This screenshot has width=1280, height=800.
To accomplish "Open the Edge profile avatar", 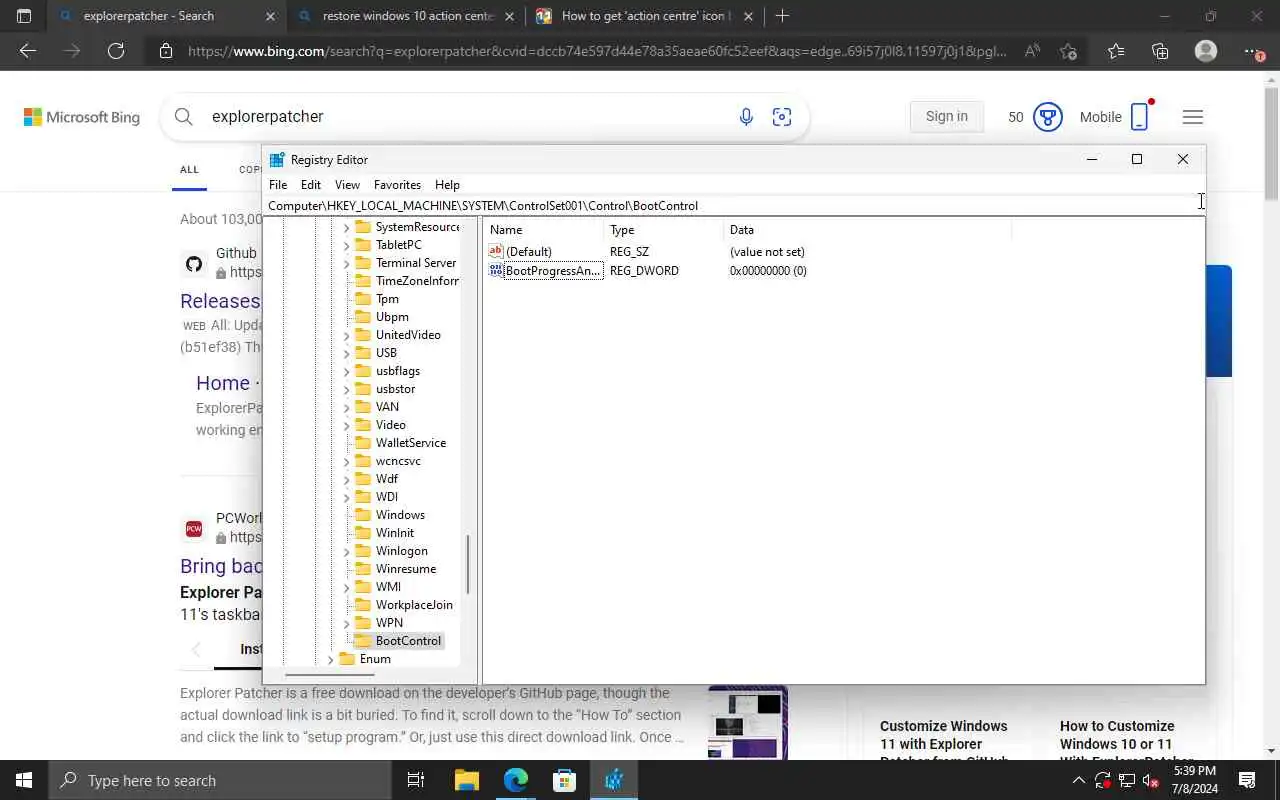I will pyautogui.click(x=1206, y=51).
